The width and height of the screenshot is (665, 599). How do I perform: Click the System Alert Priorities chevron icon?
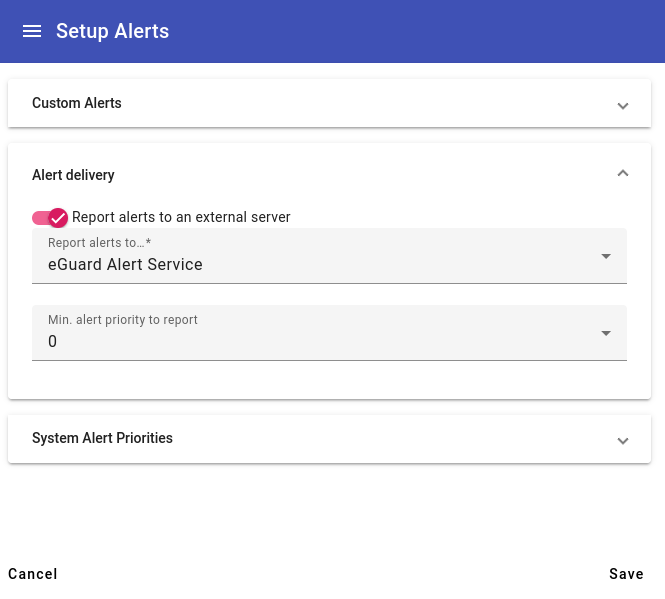click(x=623, y=441)
